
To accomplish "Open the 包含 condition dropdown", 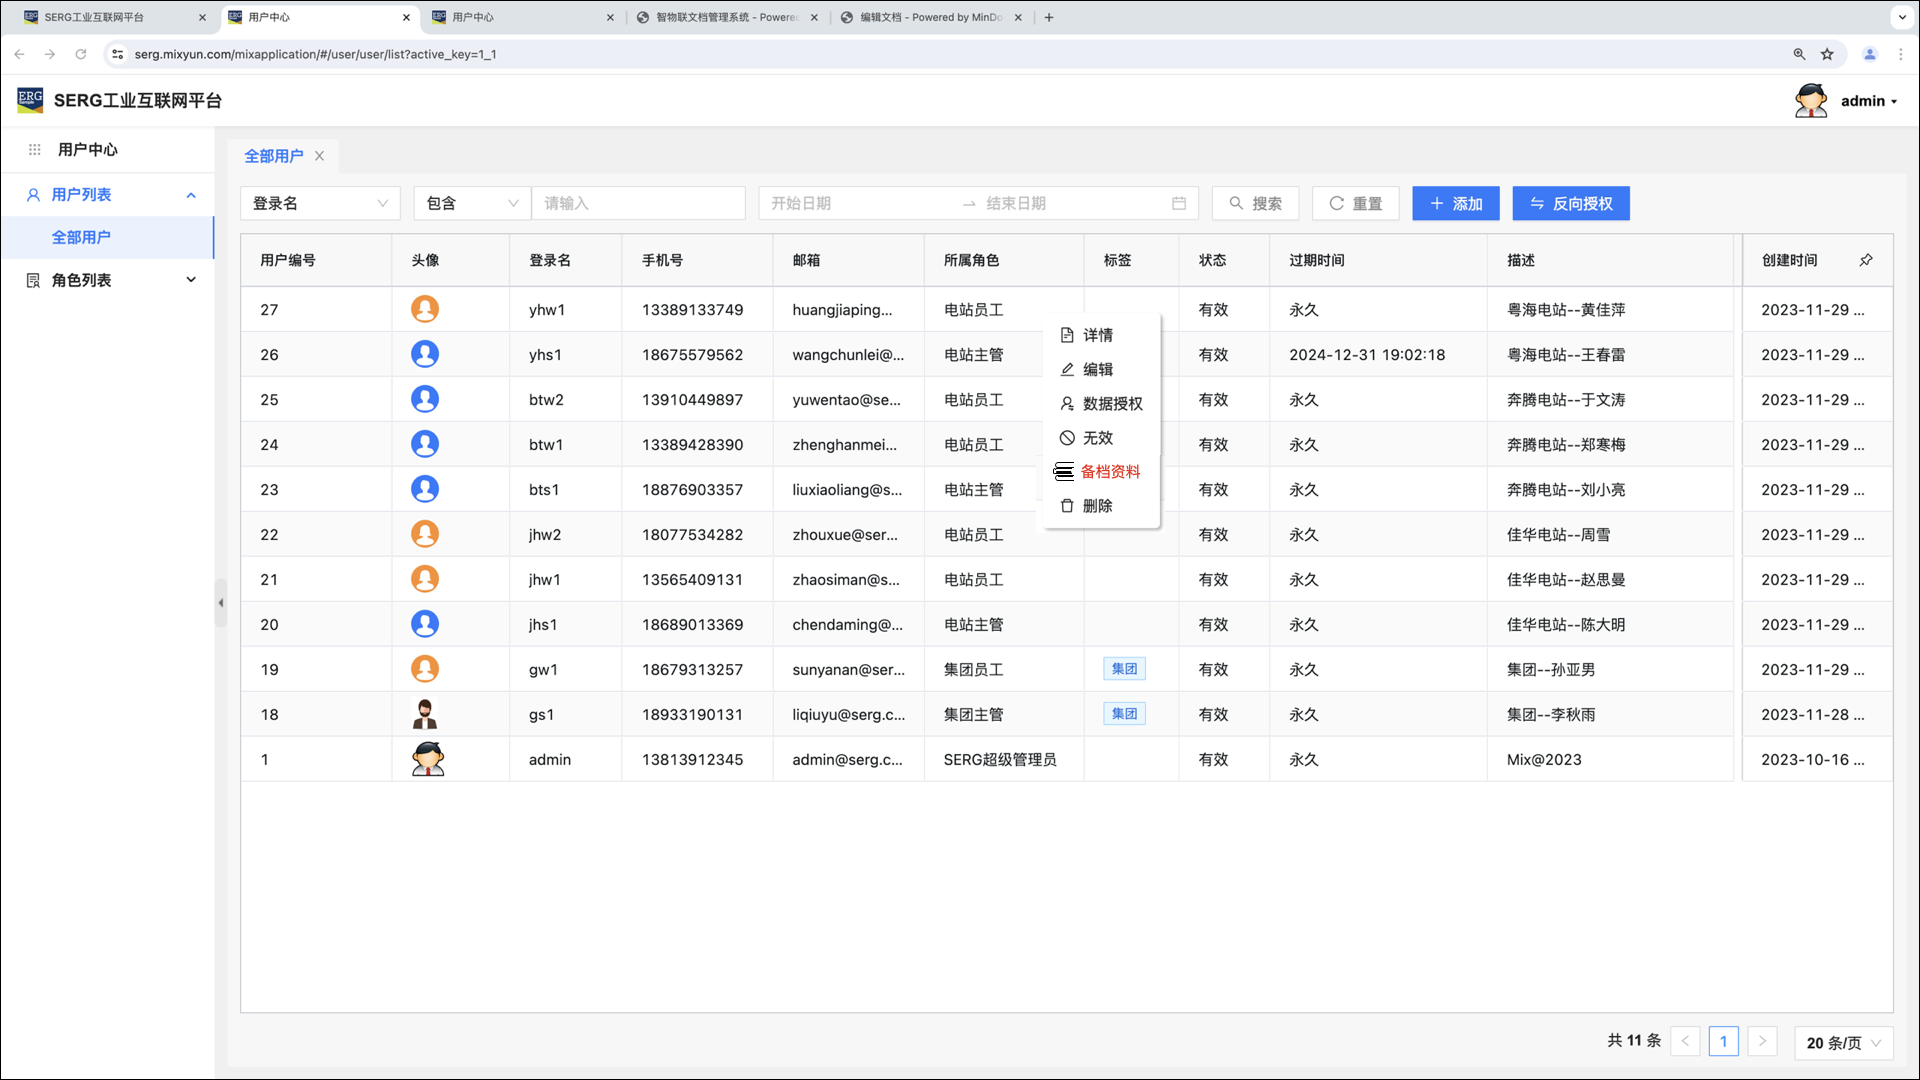I will pyautogui.click(x=472, y=203).
